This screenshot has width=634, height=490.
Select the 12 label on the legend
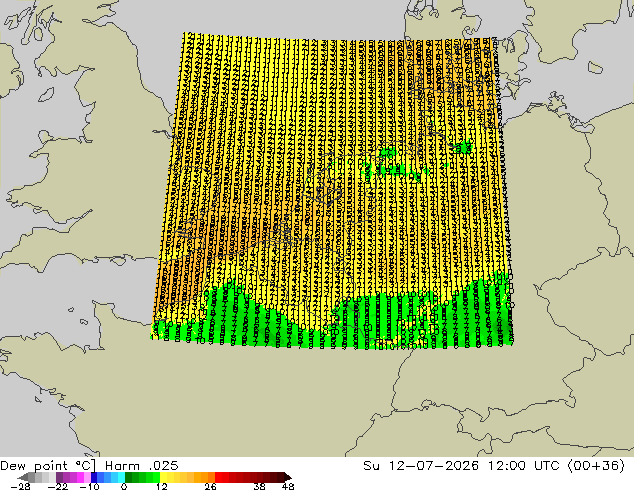pos(161,486)
